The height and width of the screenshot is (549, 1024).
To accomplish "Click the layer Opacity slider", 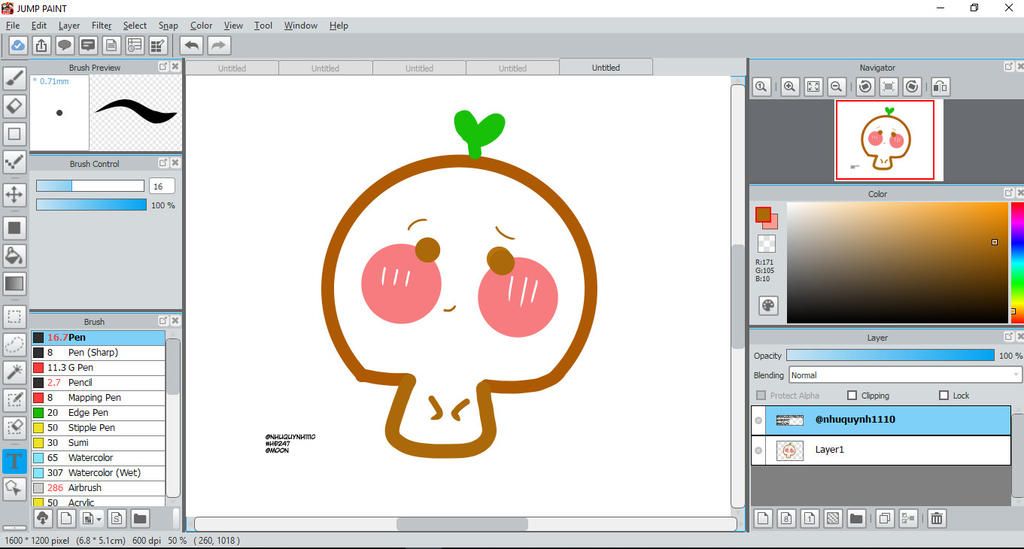I will click(890, 355).
